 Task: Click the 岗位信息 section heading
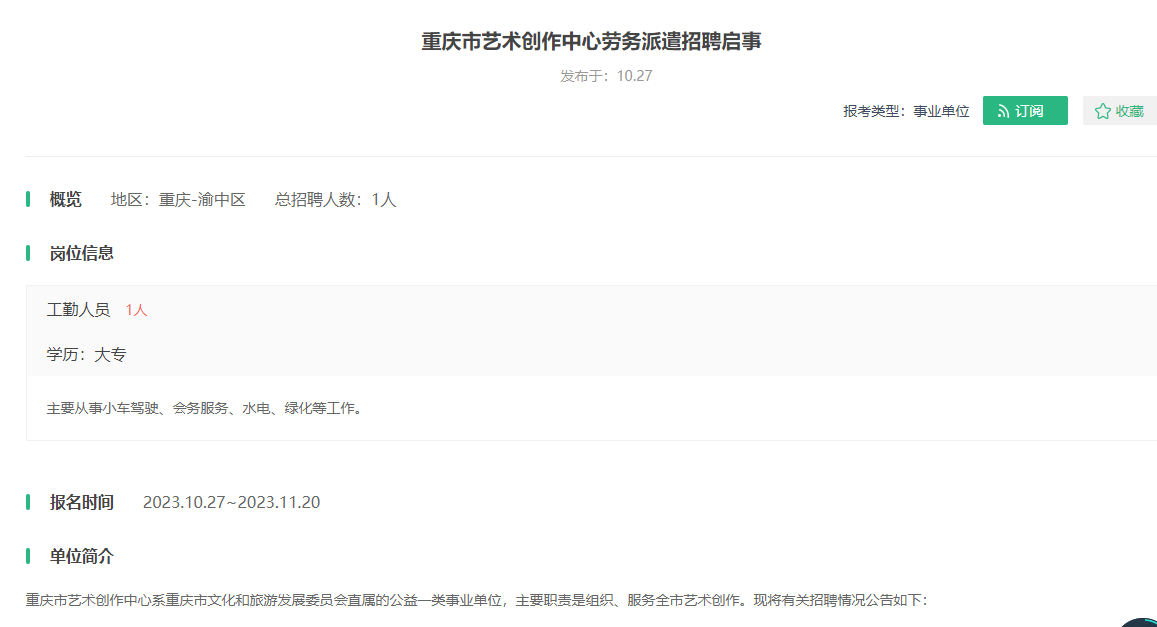pos(81,253)
